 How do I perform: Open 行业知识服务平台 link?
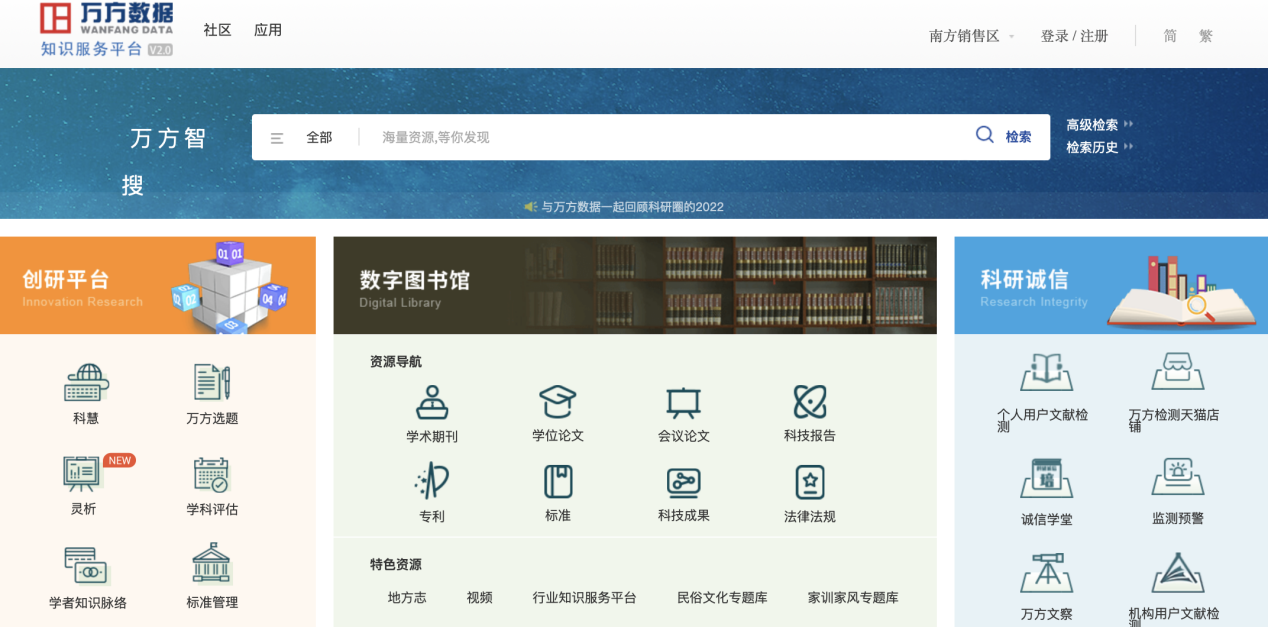[x=584, y=597]
